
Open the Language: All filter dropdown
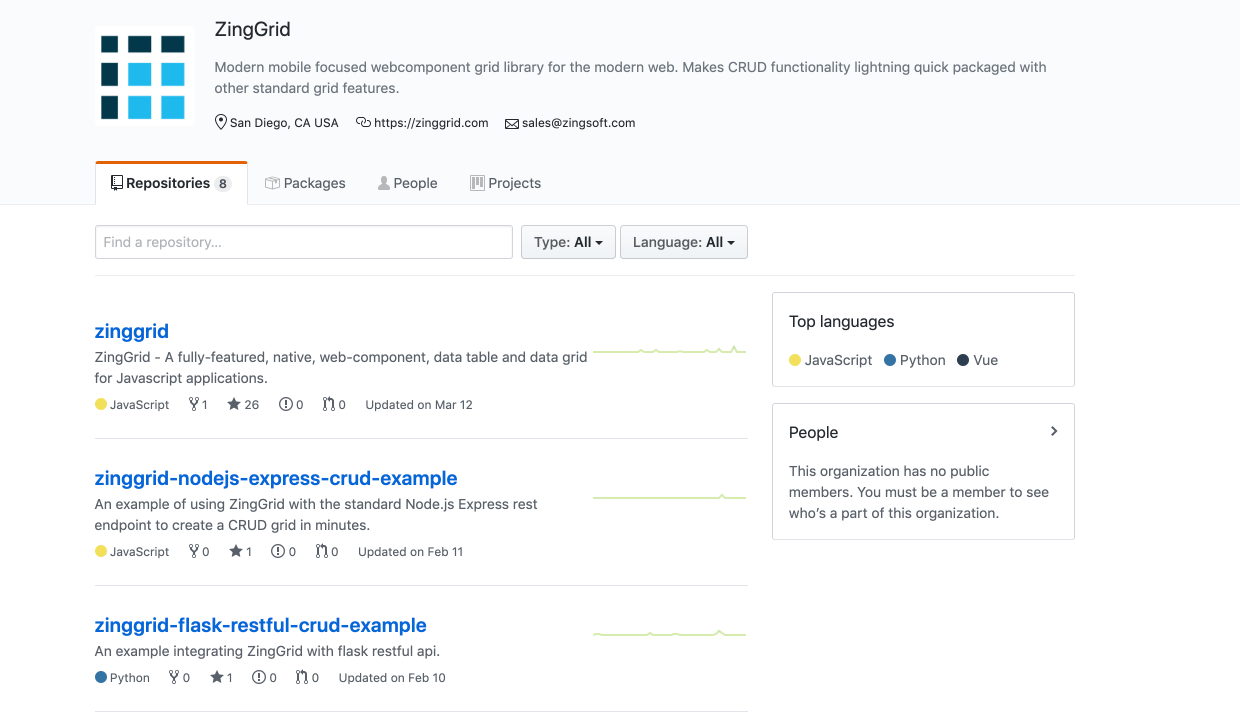pos(683,241)
